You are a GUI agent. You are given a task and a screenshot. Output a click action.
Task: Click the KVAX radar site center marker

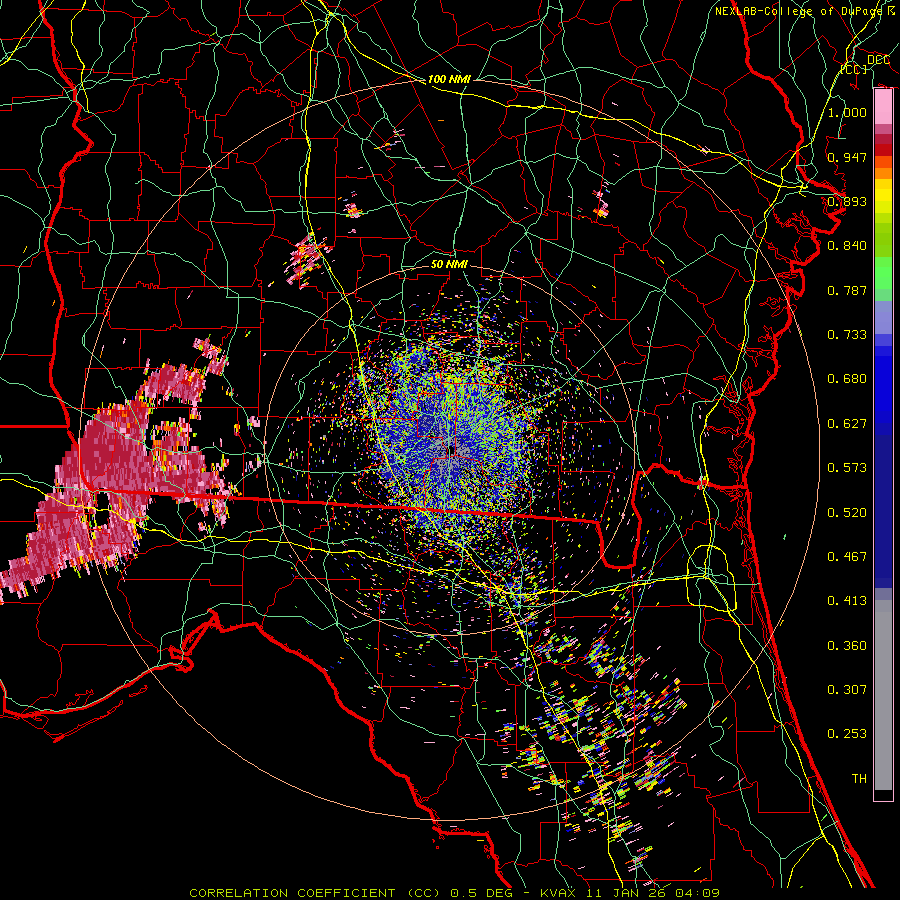(452, 452)
